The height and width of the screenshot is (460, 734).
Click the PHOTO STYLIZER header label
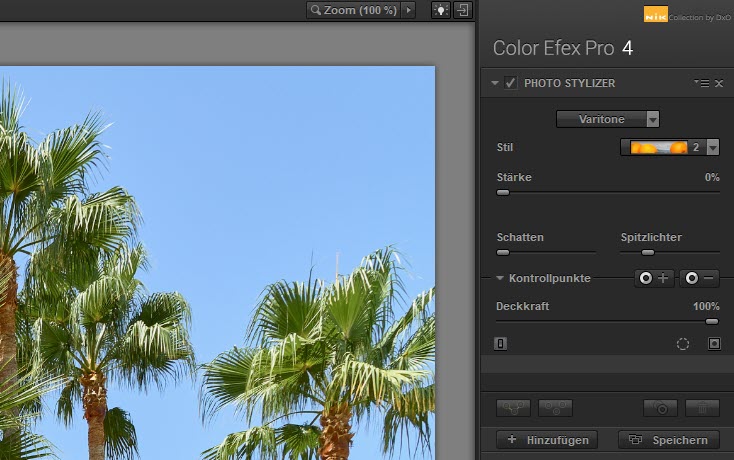(x=570, y=83)
